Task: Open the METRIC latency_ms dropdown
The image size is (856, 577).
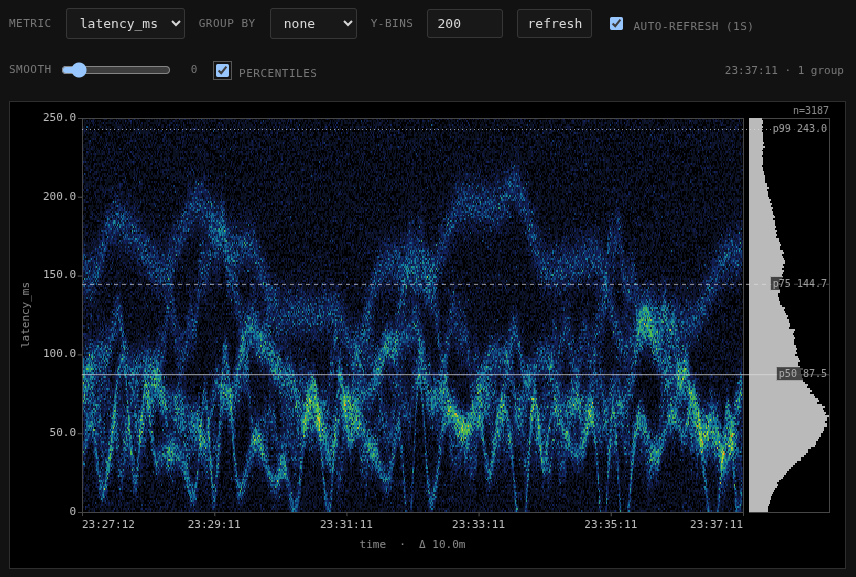Action: pyautogui.click(x=125, y=23)
